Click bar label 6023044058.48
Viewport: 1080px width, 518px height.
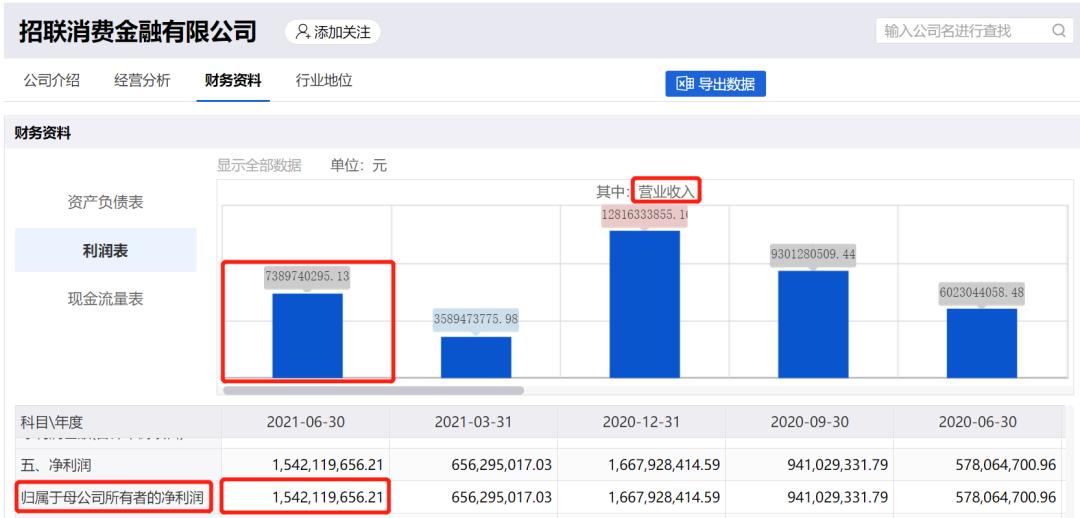pyautogui.click(x=982, y=293)
